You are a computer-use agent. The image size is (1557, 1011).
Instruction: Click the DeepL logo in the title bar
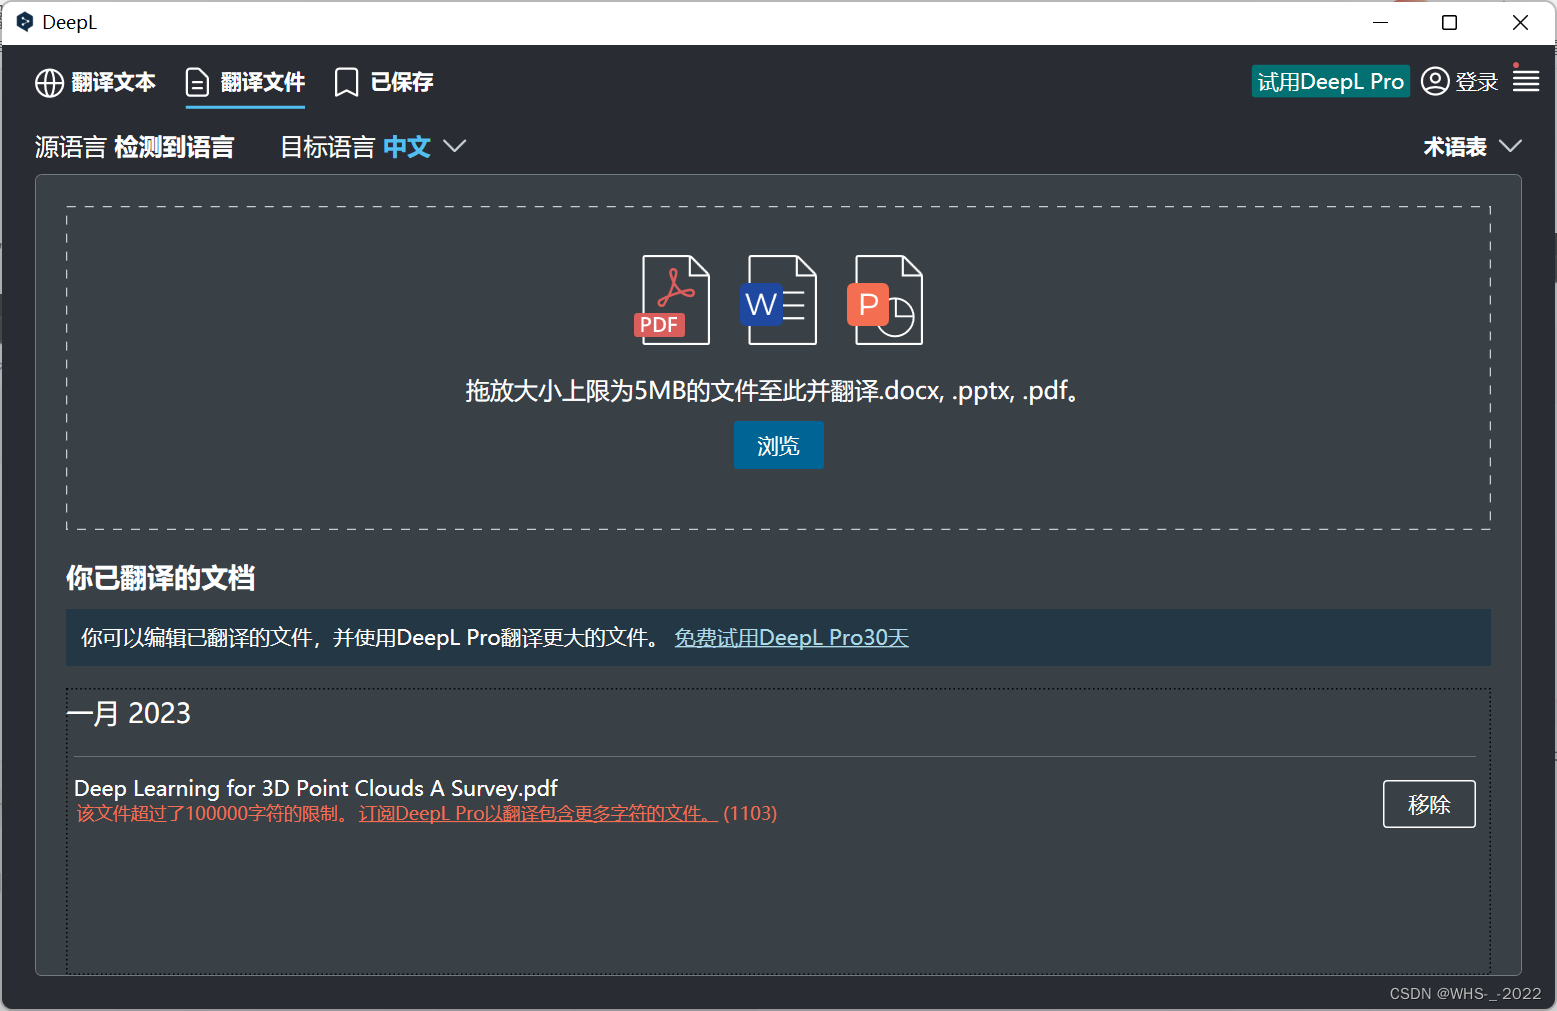click(x=25, y=22)
